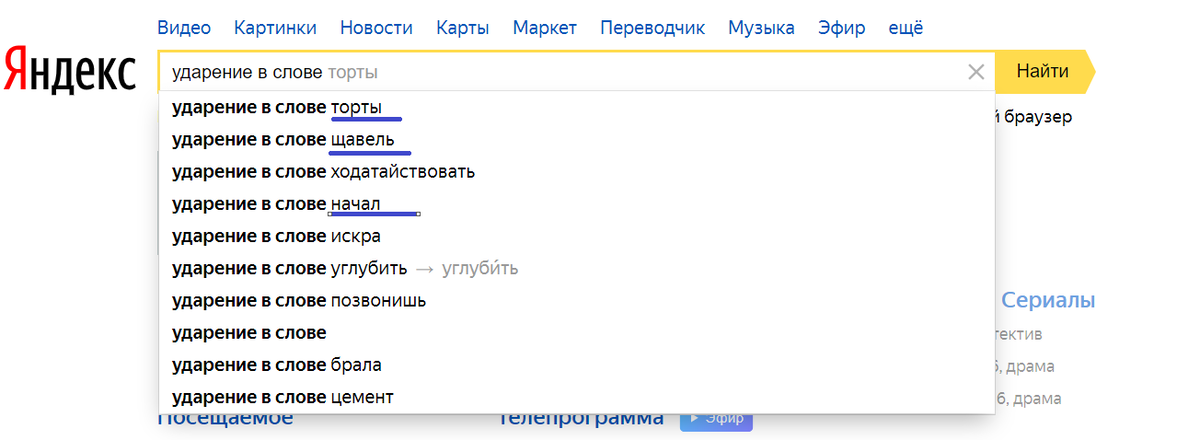The image size is (1200, 440).
Task: Clear the search query with the X icon
Action: (x=976, y=72)
